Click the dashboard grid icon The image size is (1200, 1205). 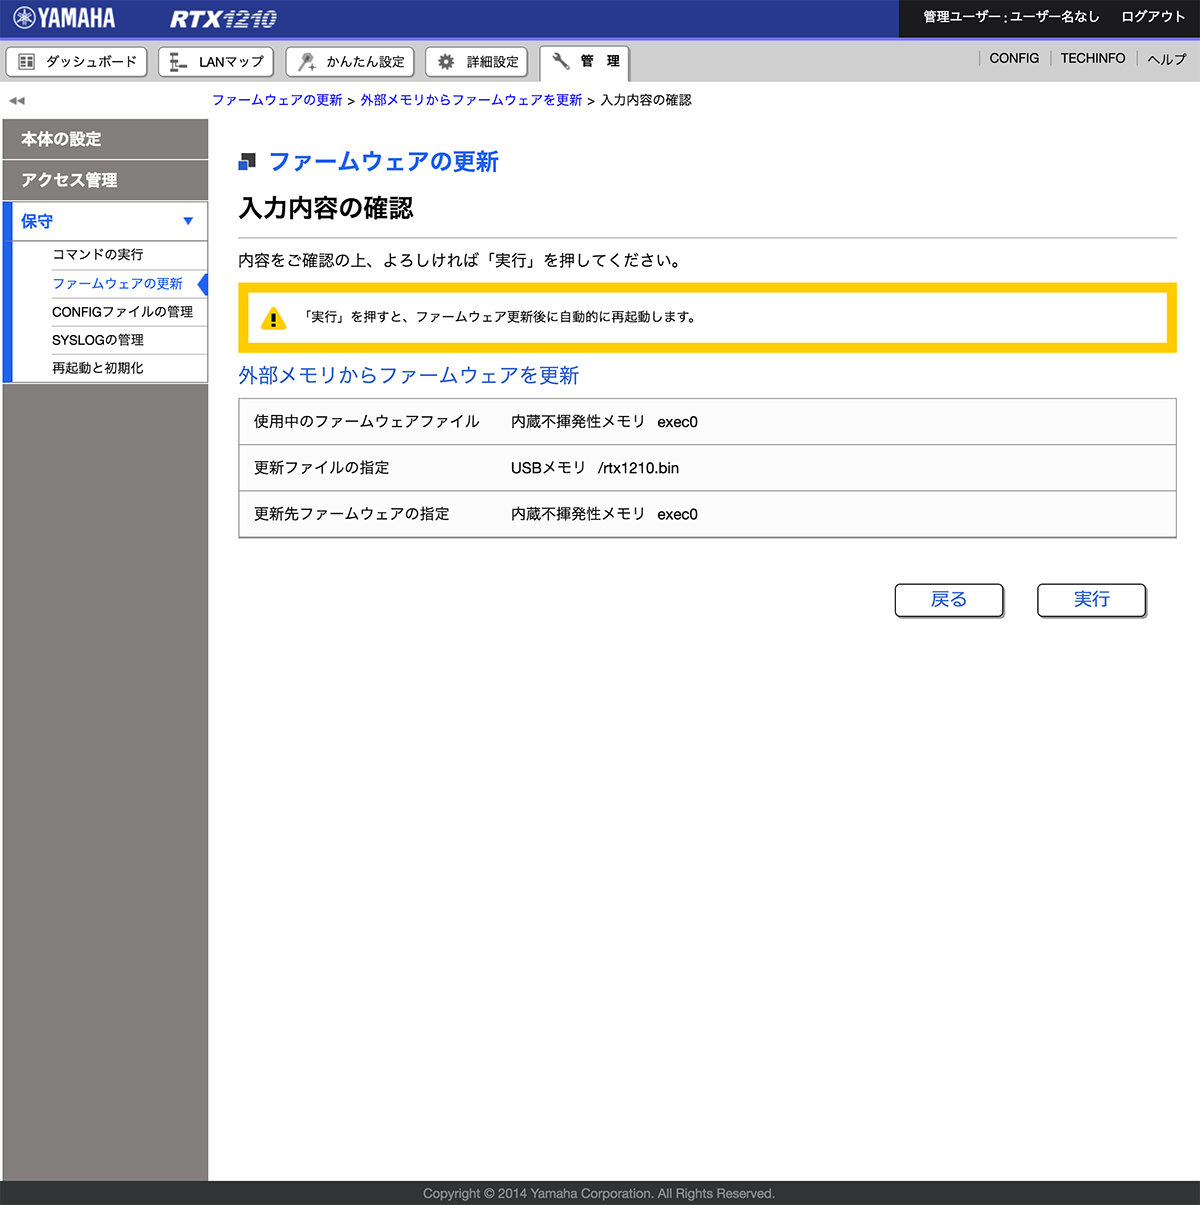pyautogui.click(x=27, y=62)
